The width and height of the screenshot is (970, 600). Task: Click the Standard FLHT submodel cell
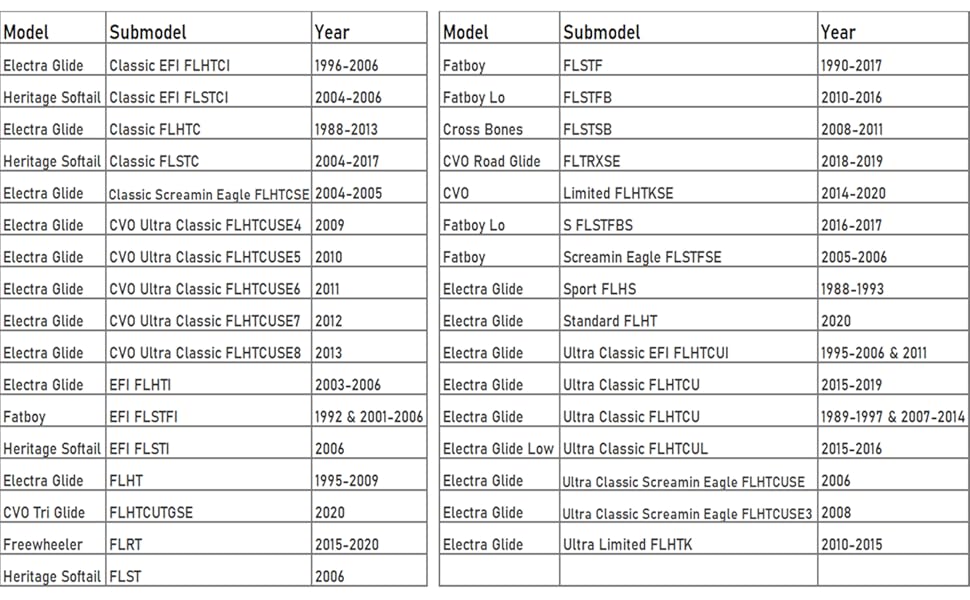click(610, 322)
